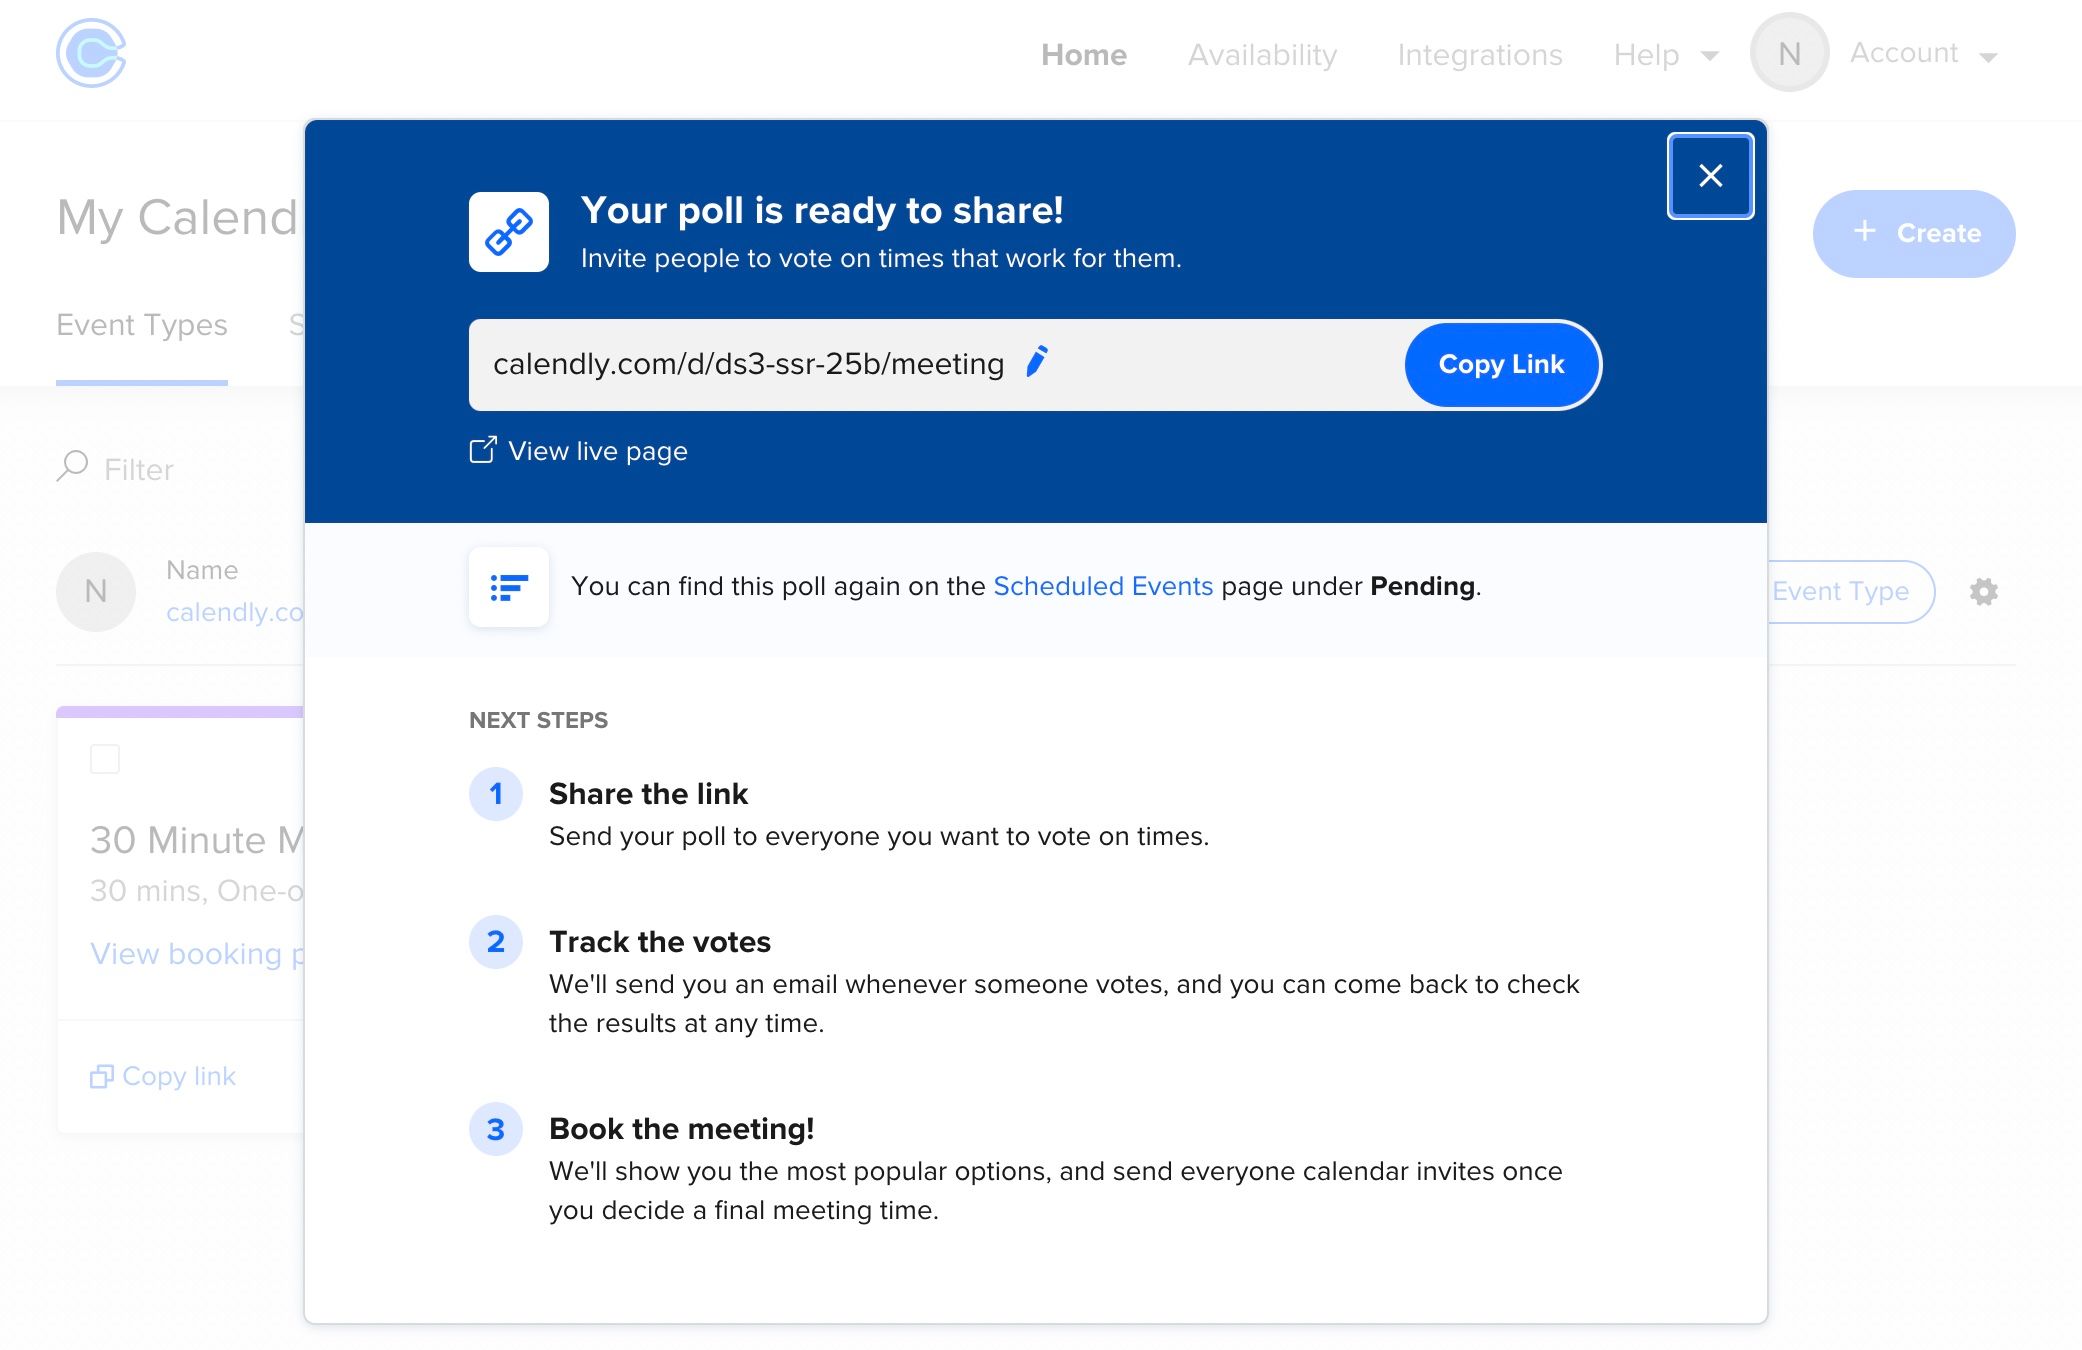This screenshot has height=1350, width=2082.
Task: Open the settings gear icon on the right
Action: (1984, 592)
